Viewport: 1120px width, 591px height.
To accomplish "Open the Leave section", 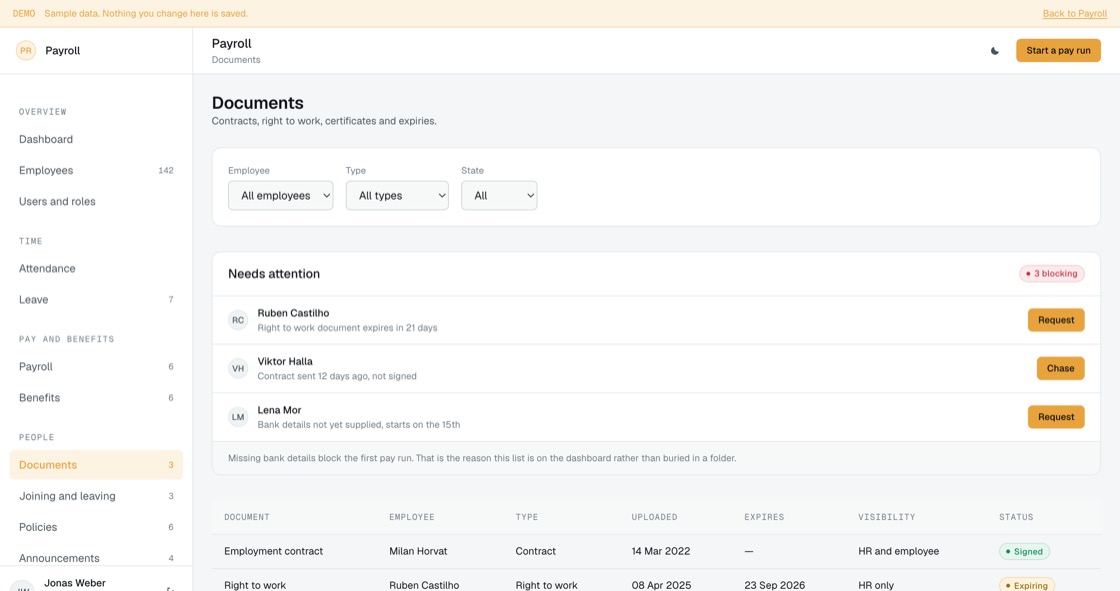I will 96,299.
